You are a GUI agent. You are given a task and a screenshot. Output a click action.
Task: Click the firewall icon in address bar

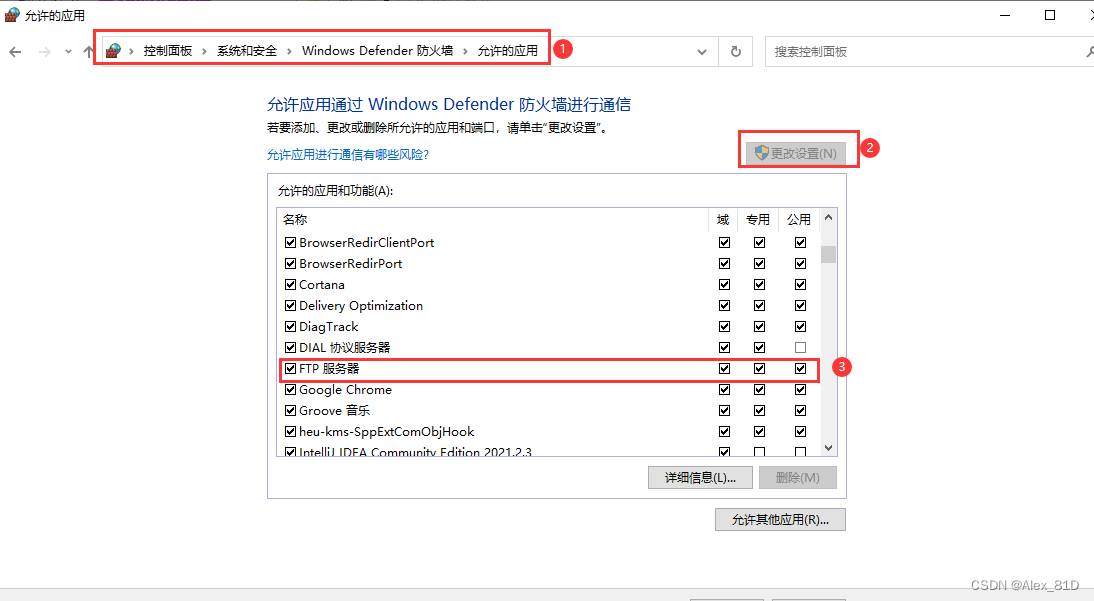coord(113,51)
